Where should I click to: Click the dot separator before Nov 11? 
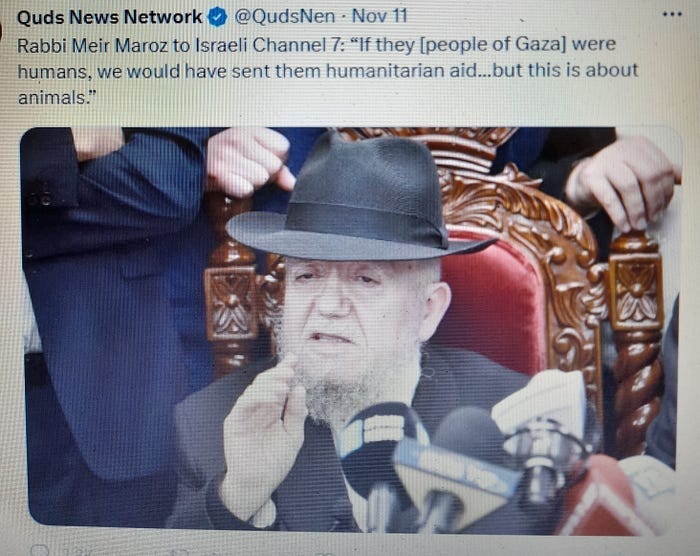tap(344, 18)
